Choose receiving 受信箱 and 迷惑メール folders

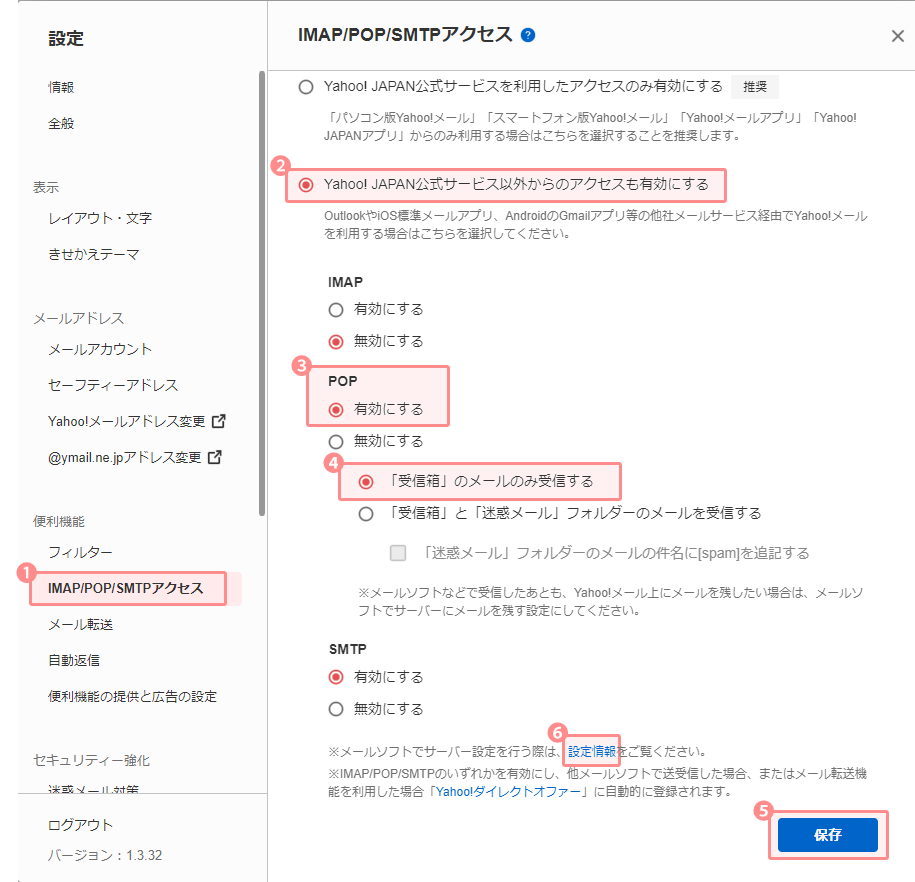tap(366, 514)
